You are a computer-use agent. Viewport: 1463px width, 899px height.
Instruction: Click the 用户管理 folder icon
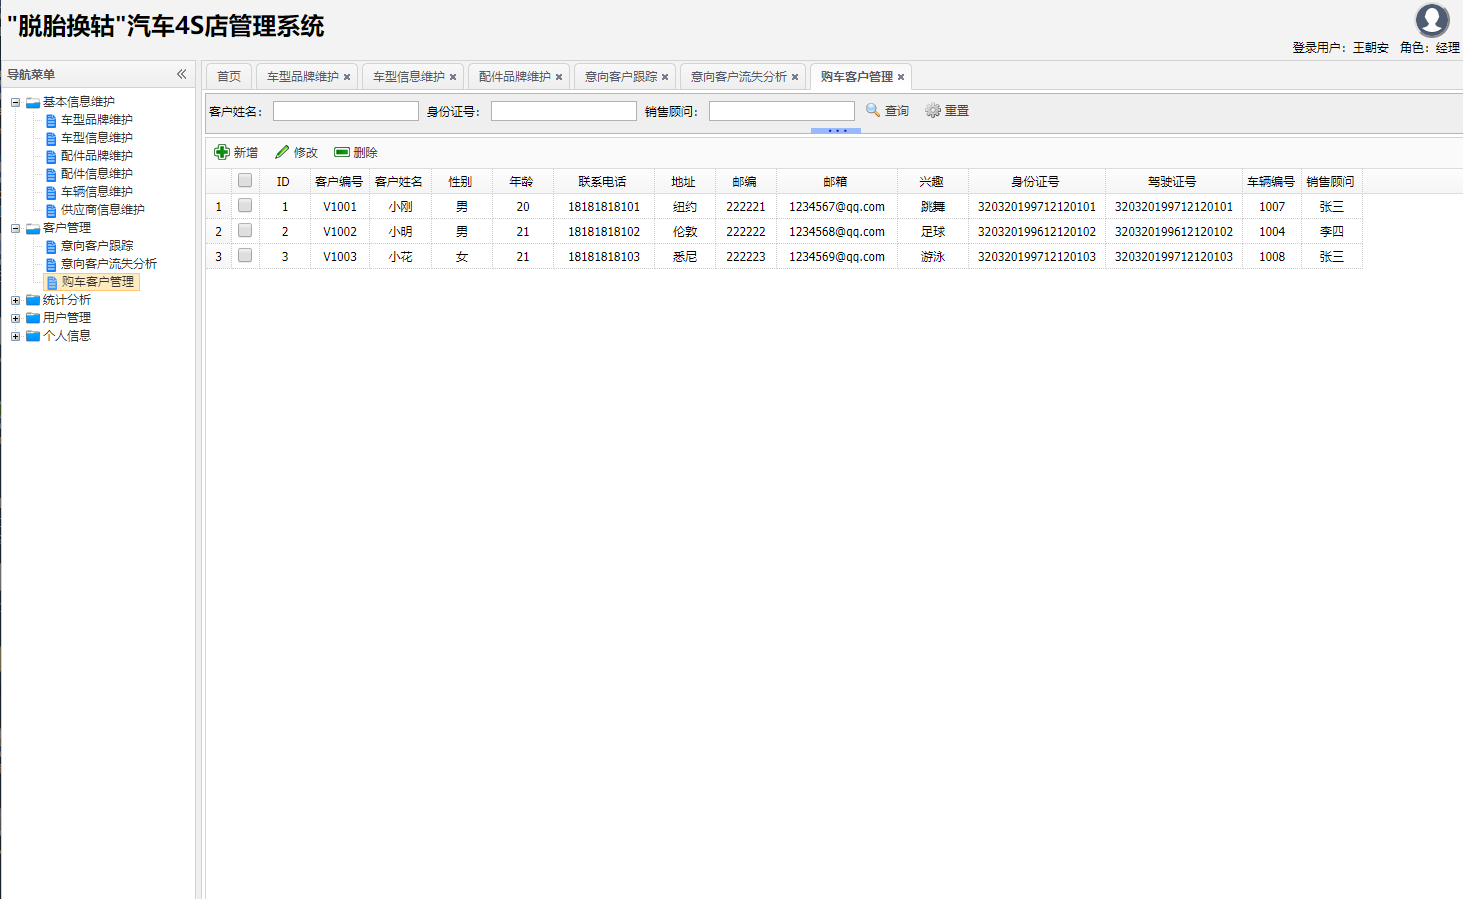coord(33,318)
